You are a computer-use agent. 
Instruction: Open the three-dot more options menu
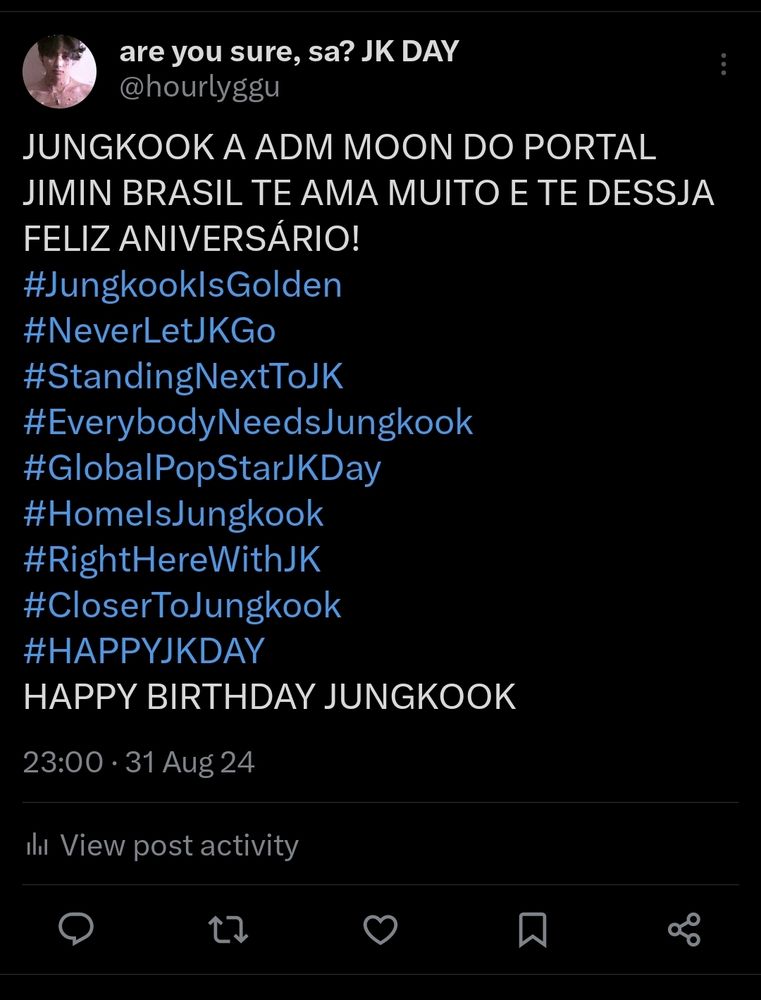pos(723,64)
